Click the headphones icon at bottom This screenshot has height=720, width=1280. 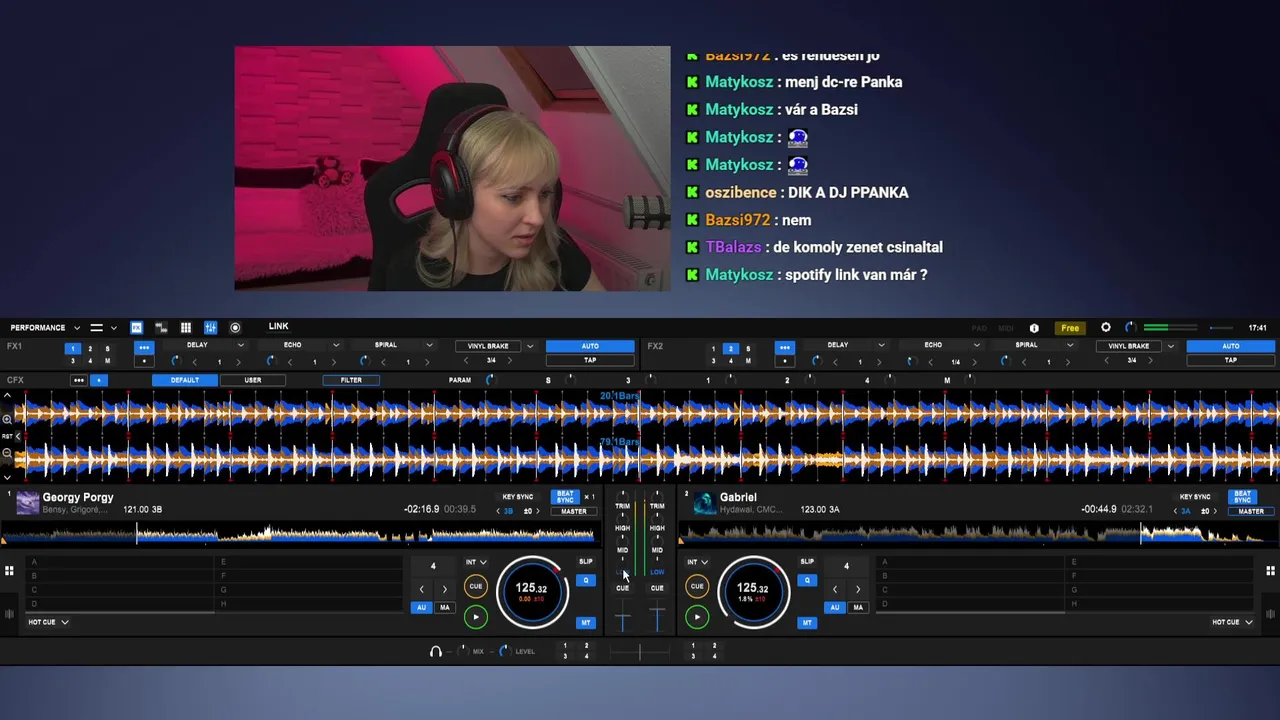(x=436, y=651)
